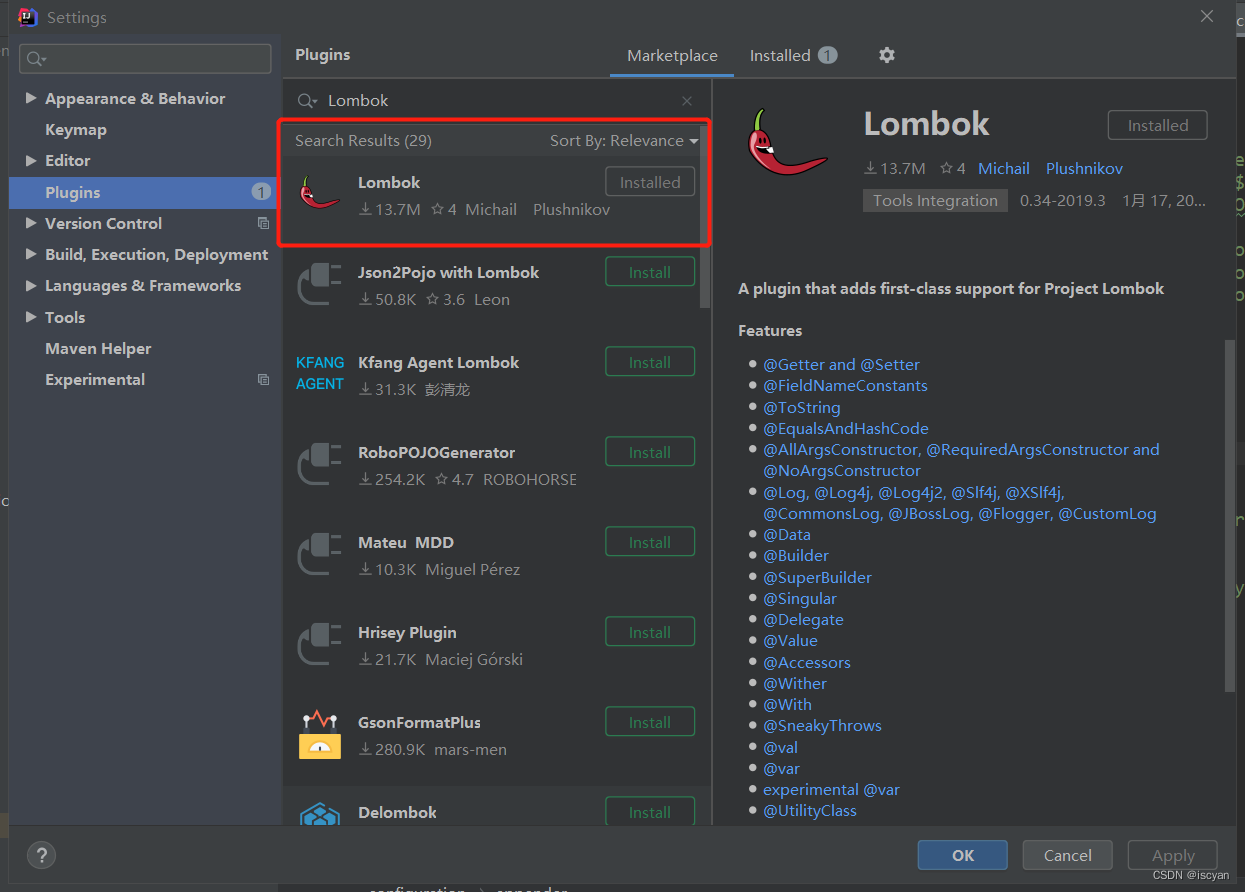
Task: Click the IntelliJ logo in title bar
Action: pyautogui.click(x=28, y=17)
